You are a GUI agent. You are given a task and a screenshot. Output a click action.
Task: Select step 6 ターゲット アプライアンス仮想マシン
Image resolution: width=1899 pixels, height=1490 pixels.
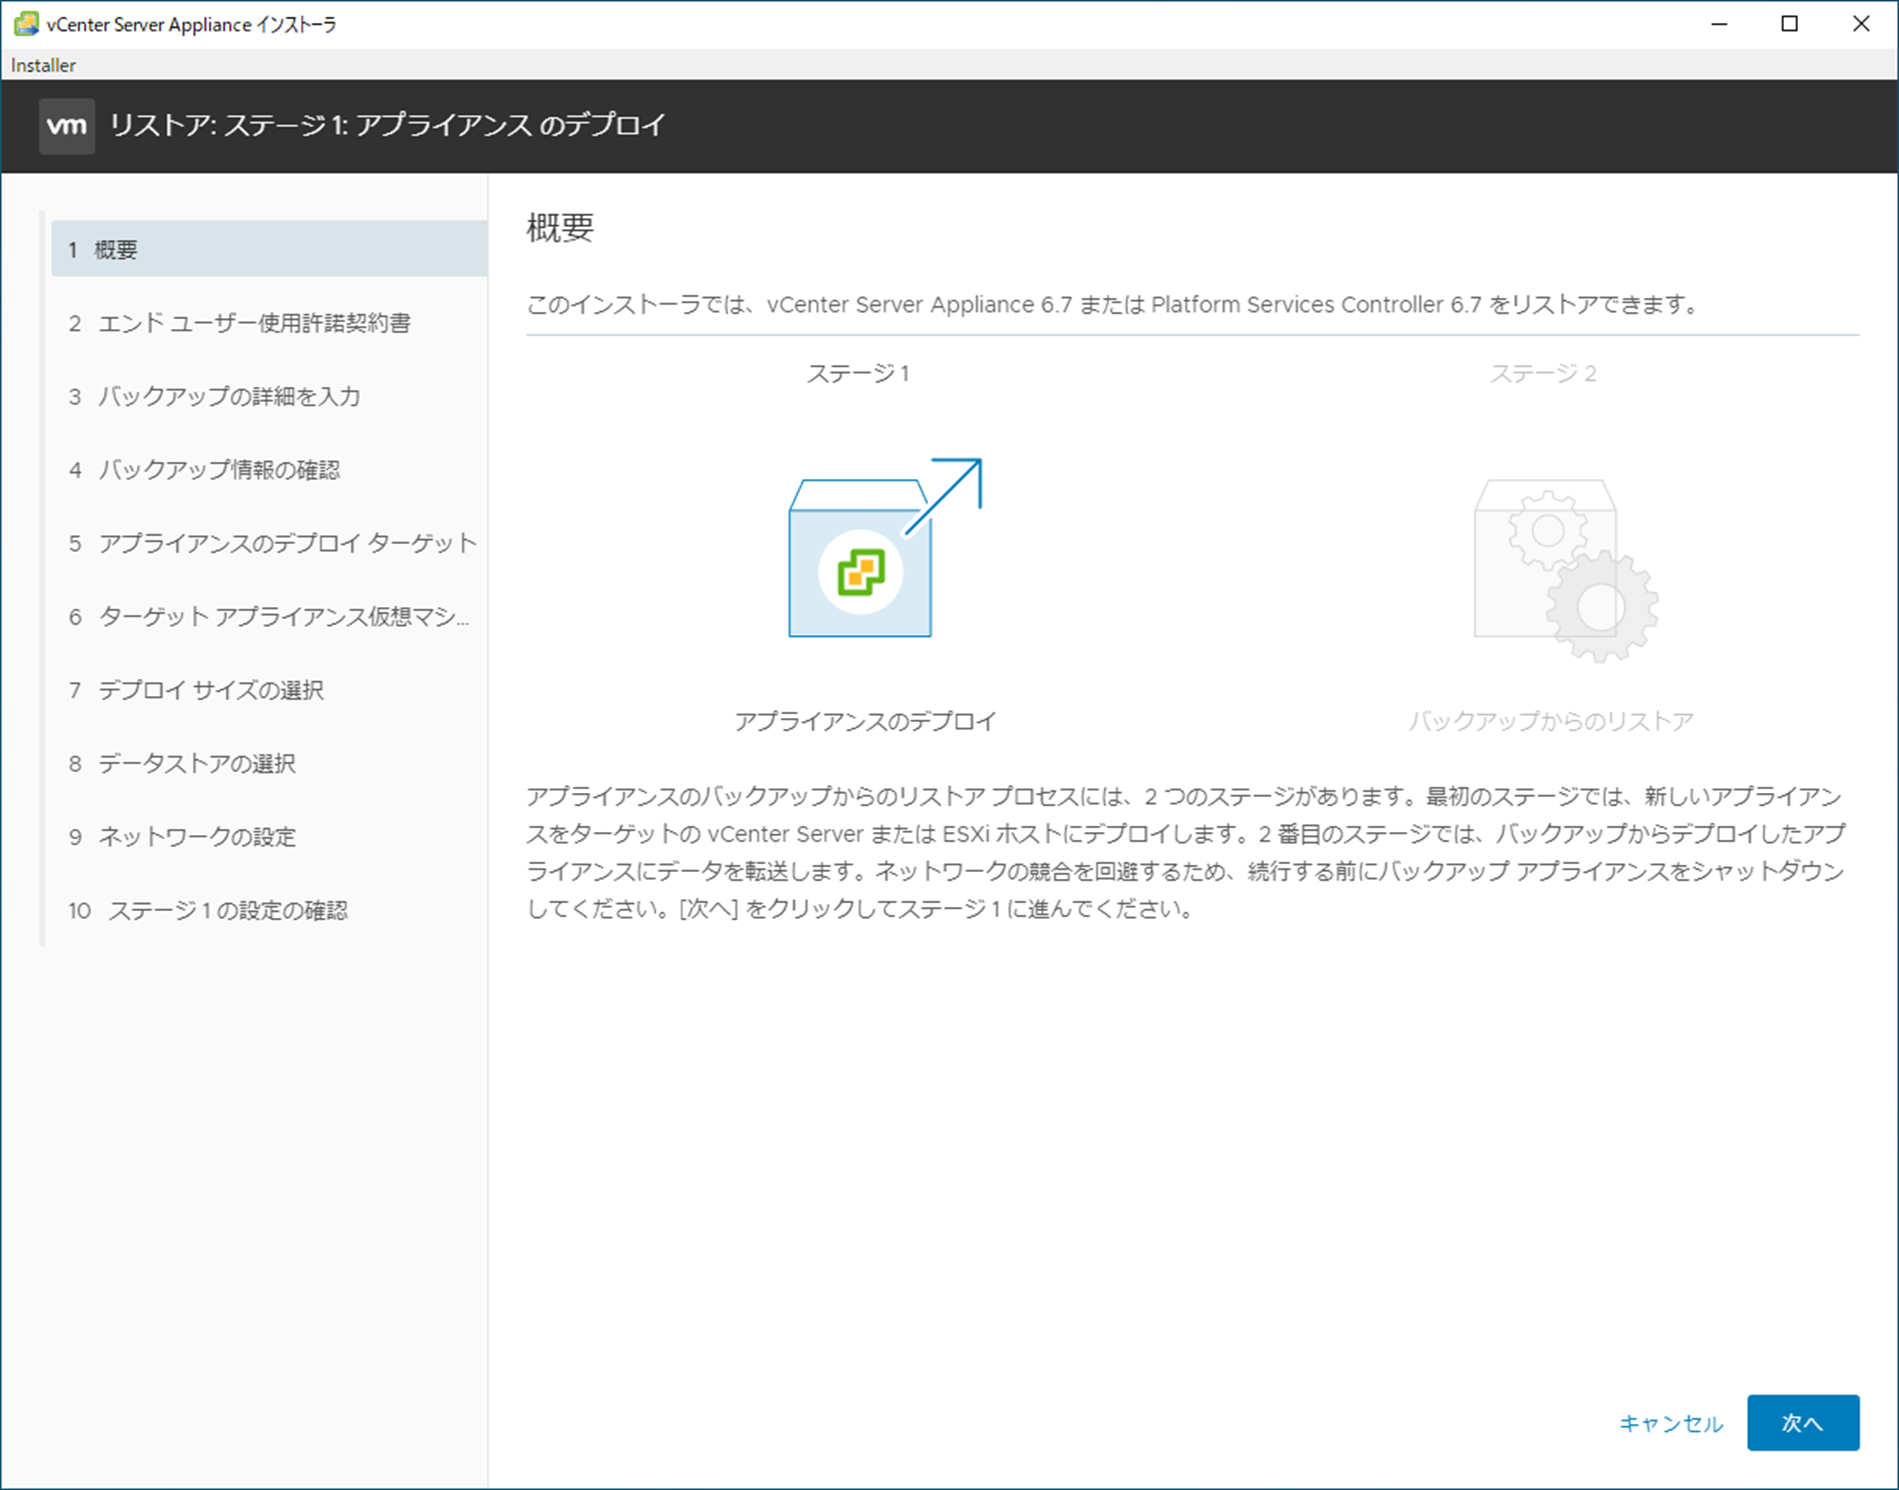pyautogui.click(x=269, y=616)
